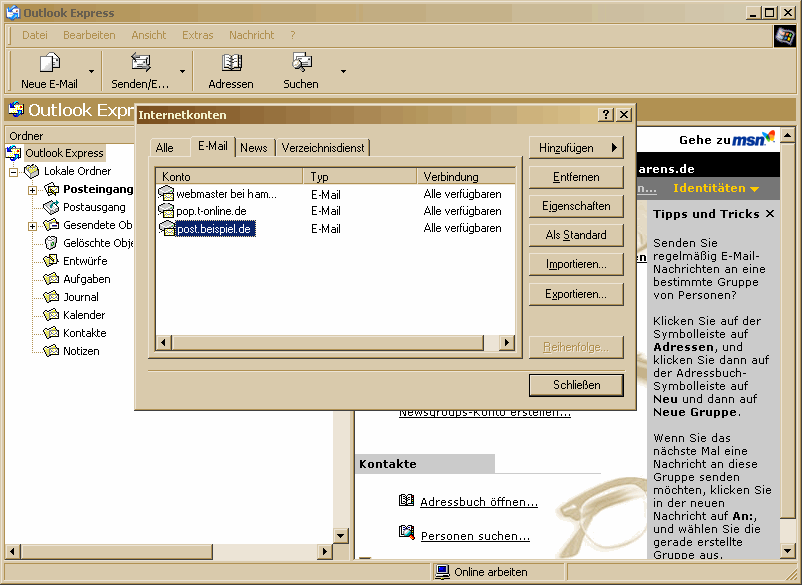The image size is (802, 585).
Task: Open the Identitäten dropdown
Action: (716, 188)
